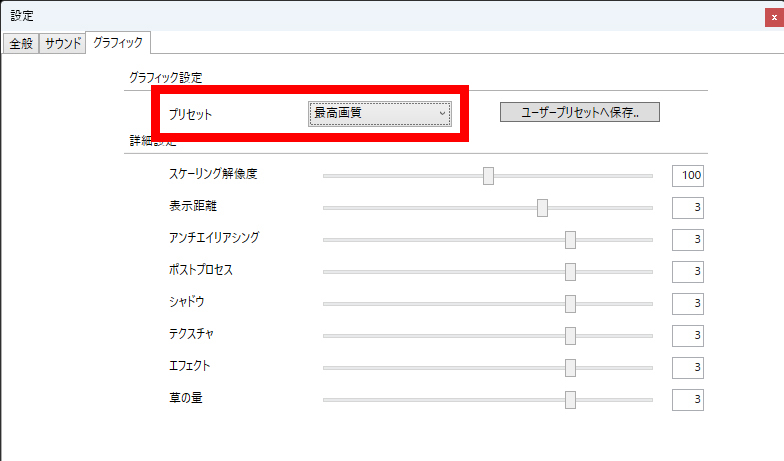Click the プリセット label text

190,114
